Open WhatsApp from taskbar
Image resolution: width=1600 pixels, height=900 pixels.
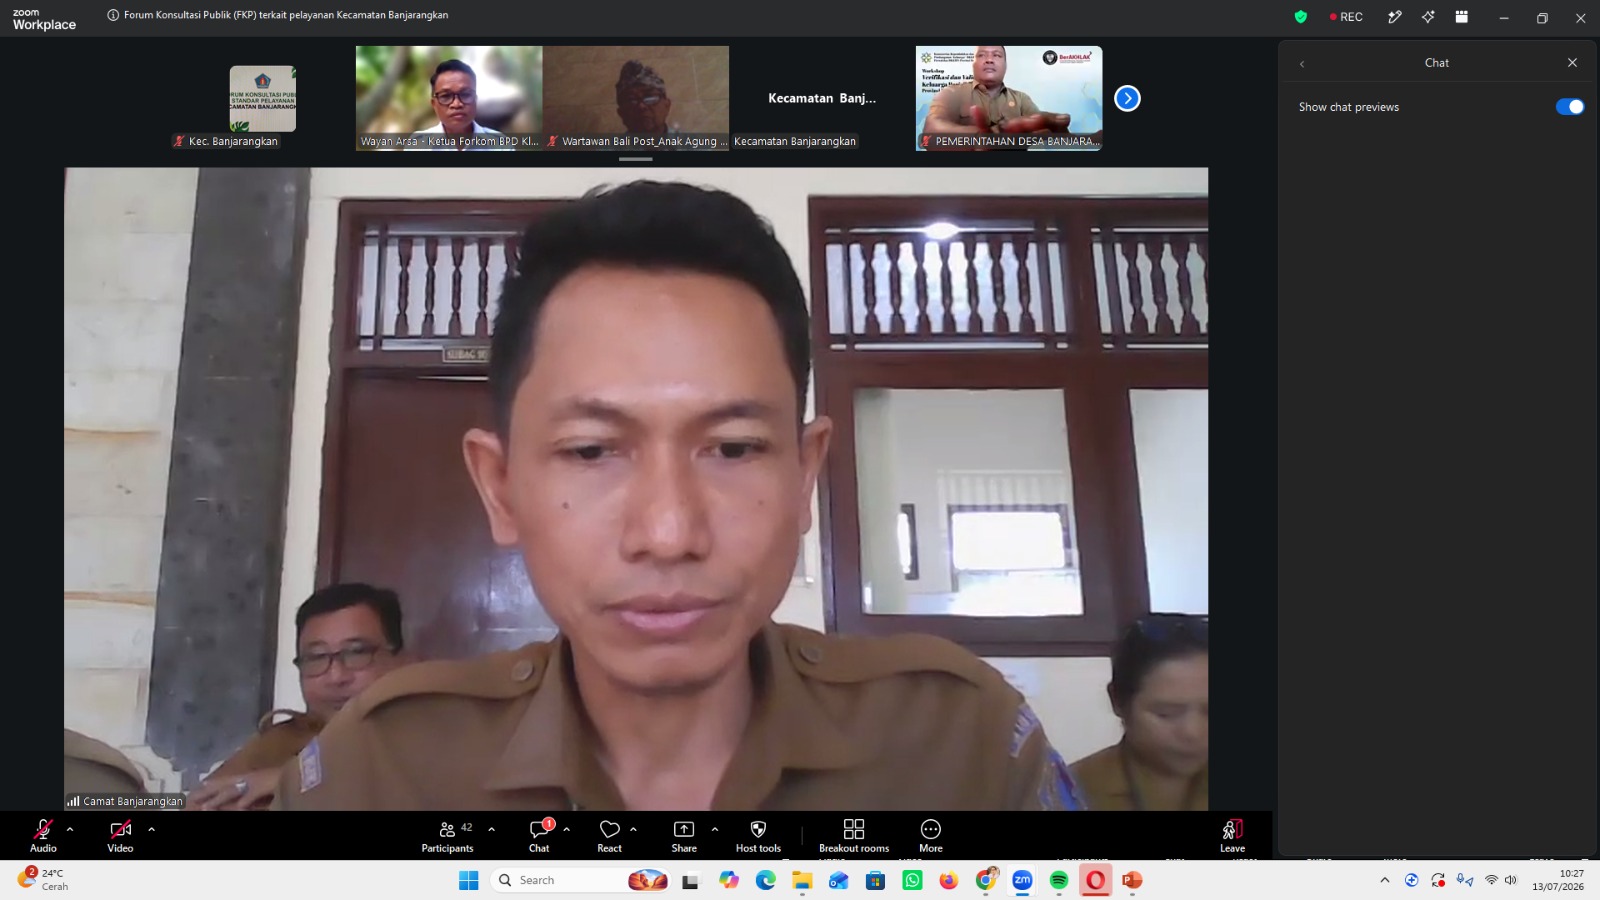click(912, 880)
